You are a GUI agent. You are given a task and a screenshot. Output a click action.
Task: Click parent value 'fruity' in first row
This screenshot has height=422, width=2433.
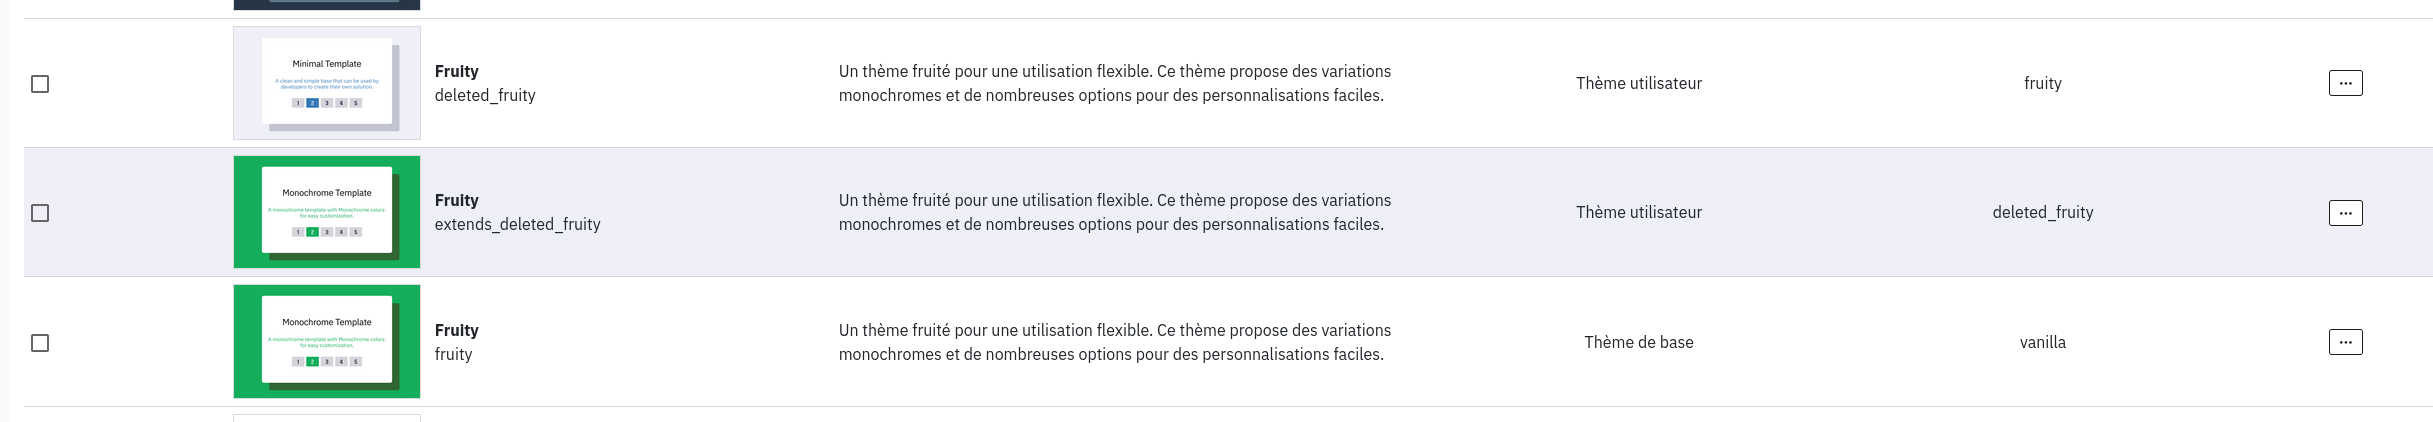coord(2042,83)
